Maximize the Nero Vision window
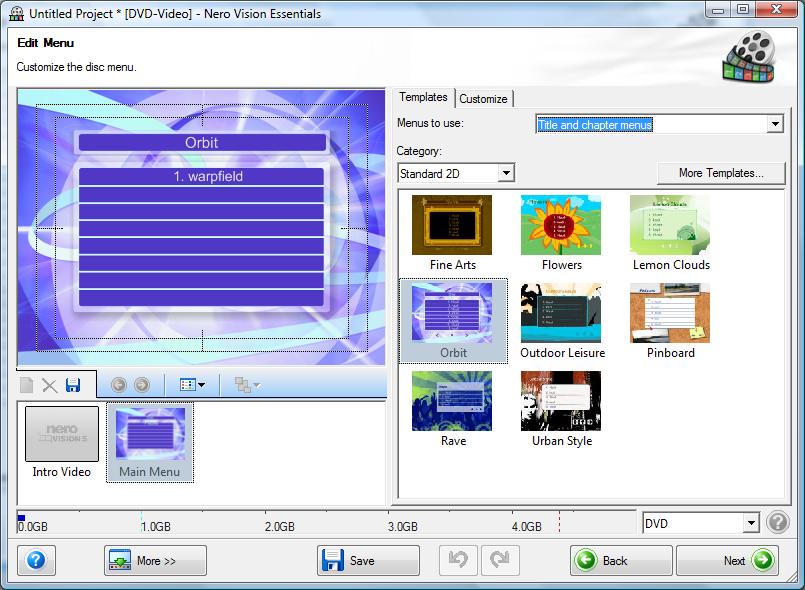The image size is (805, 590). 743,9
